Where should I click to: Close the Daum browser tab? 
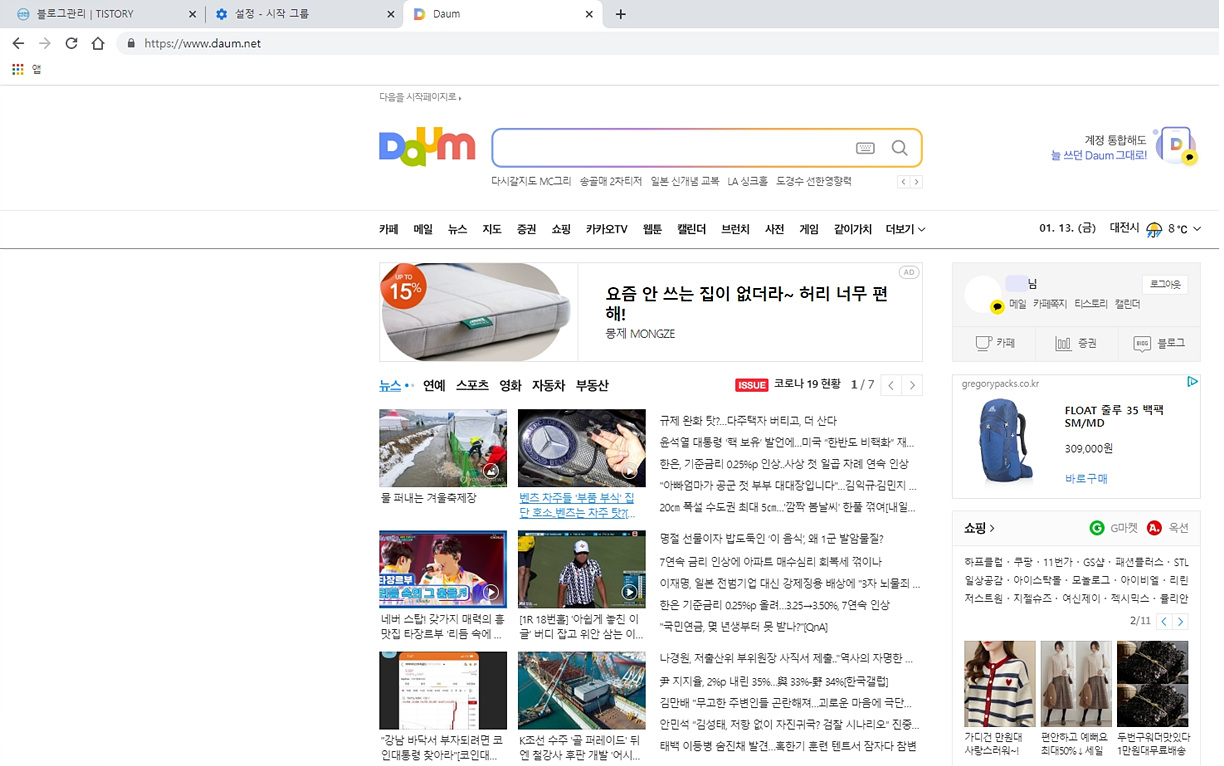coord(589,14)
